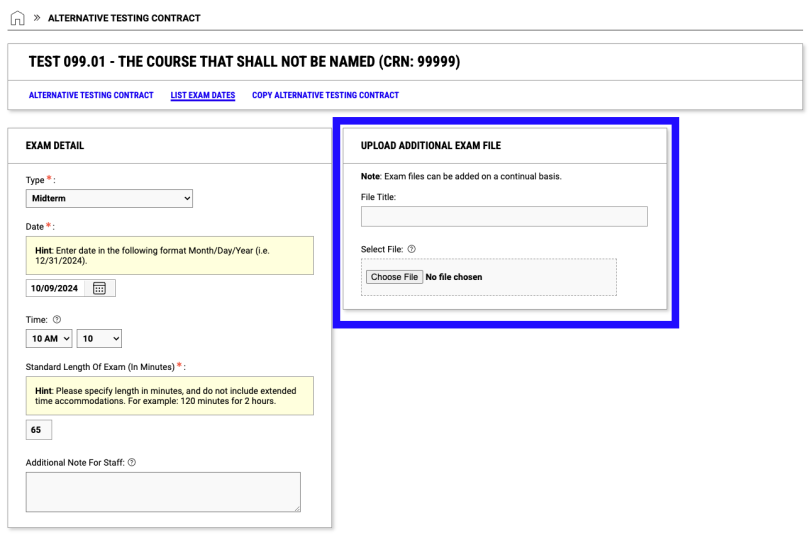Click the course title TEST 099.01 heading
The height and width of the screenshot is (538, 810).
click(244, 62)
